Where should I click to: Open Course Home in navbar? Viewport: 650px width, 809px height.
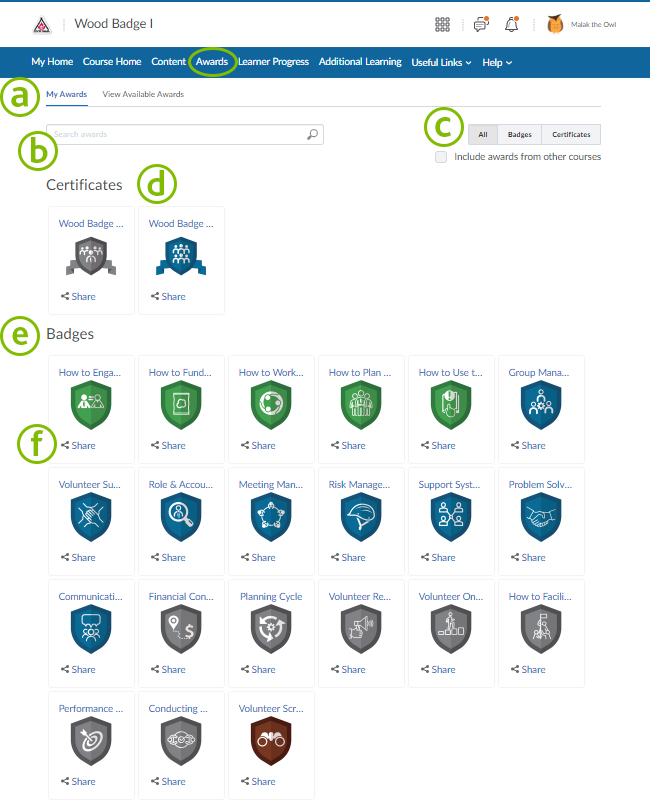click(112, 62)
